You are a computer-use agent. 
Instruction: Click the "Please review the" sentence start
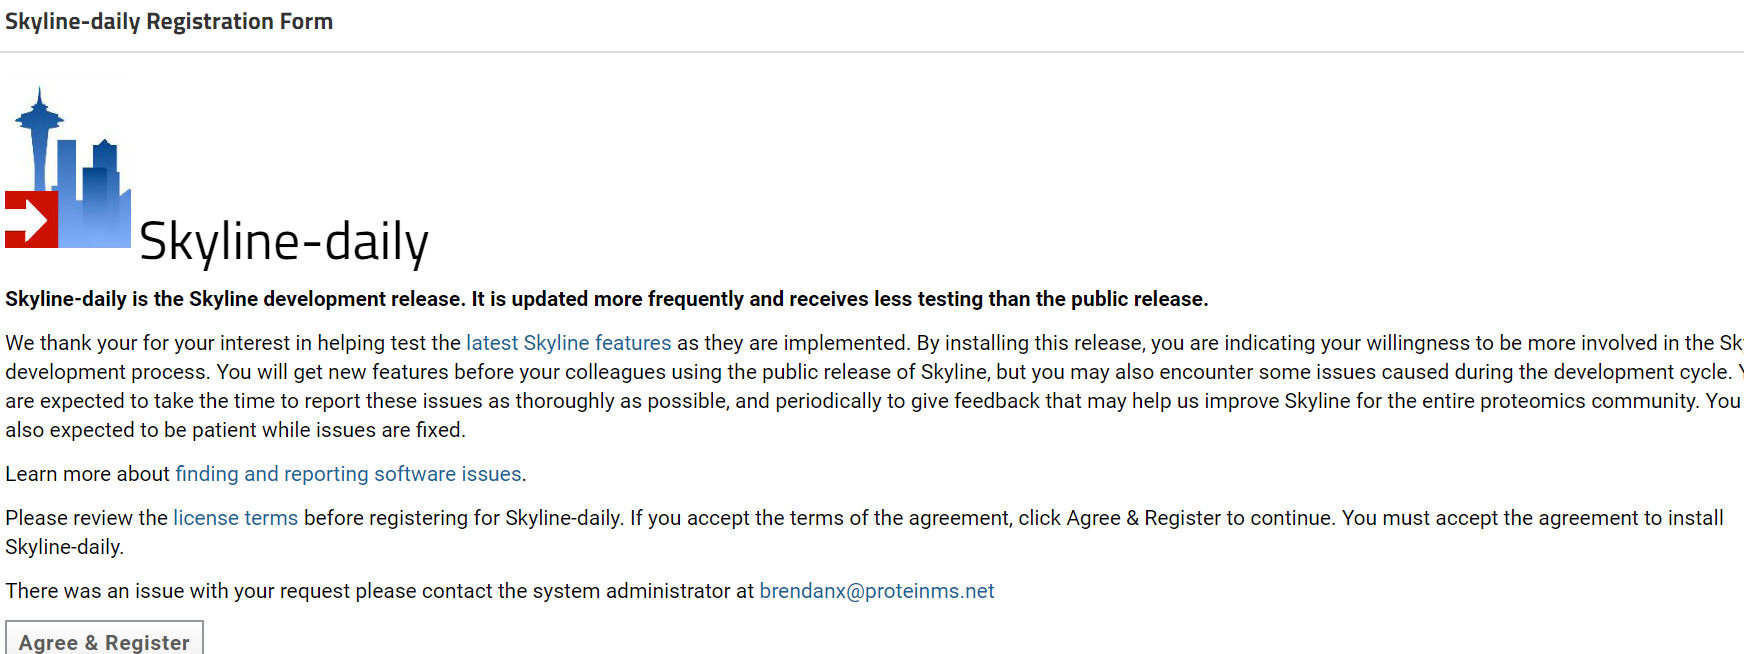(86, 518)
